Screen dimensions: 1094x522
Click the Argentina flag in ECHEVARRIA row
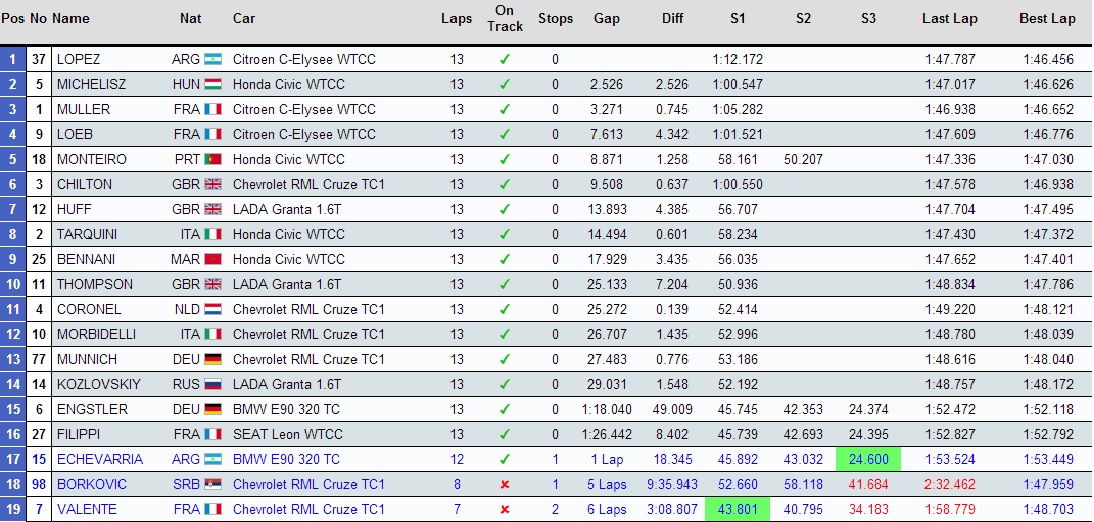213,460
